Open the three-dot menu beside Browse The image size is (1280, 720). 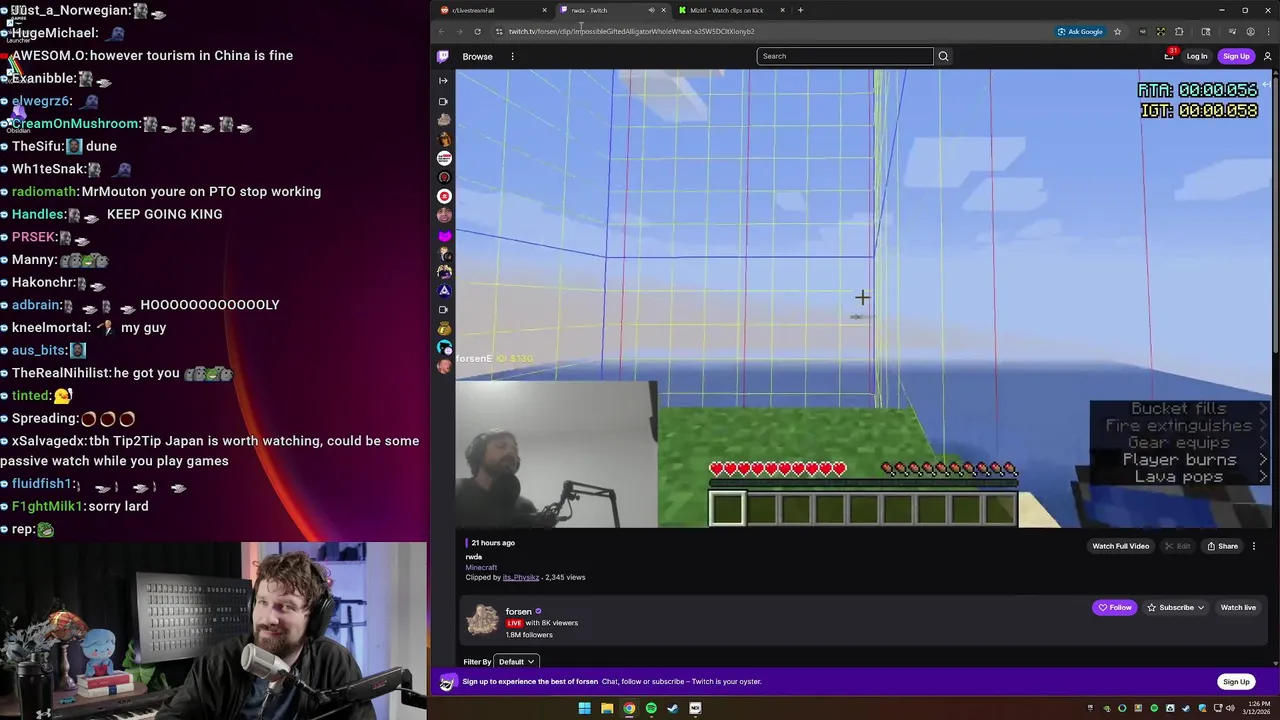[x=512, y=56]
